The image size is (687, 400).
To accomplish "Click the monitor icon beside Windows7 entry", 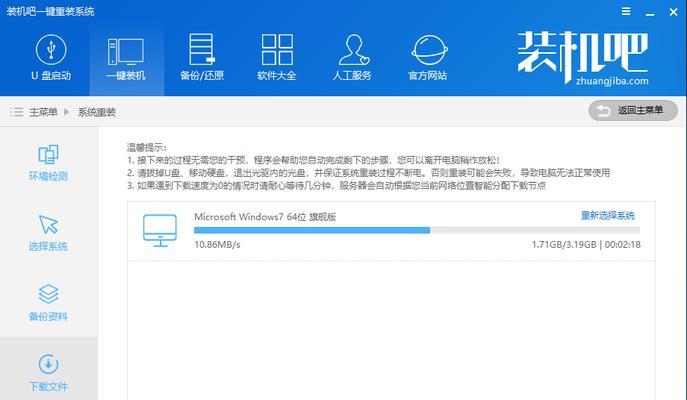I will coord(160,230).
